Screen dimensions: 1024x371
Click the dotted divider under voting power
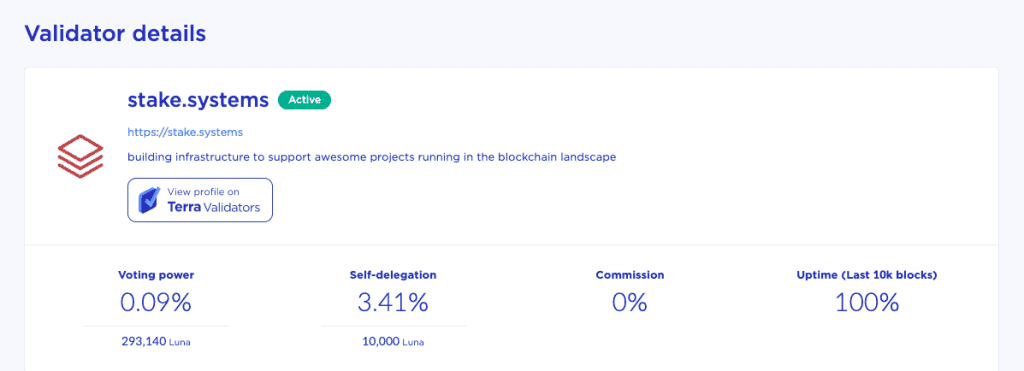(x=156, y=325)
